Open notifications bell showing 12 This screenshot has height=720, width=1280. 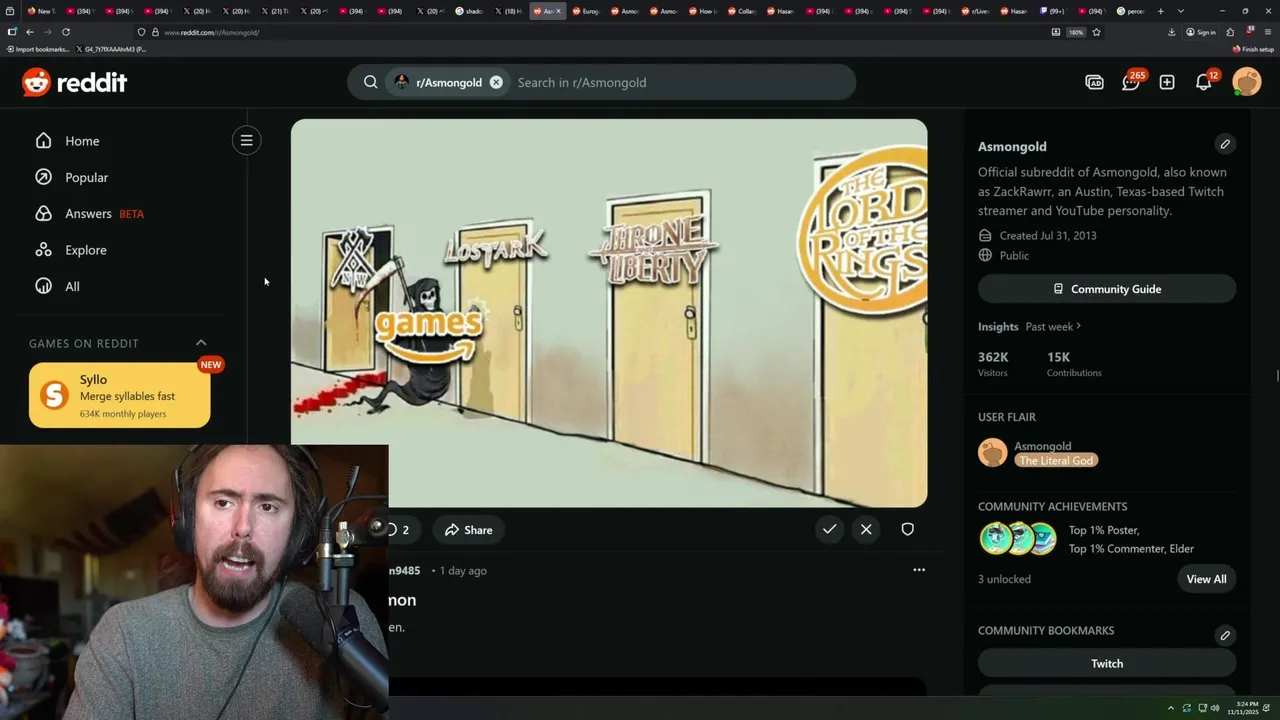tap(1204, 82)
